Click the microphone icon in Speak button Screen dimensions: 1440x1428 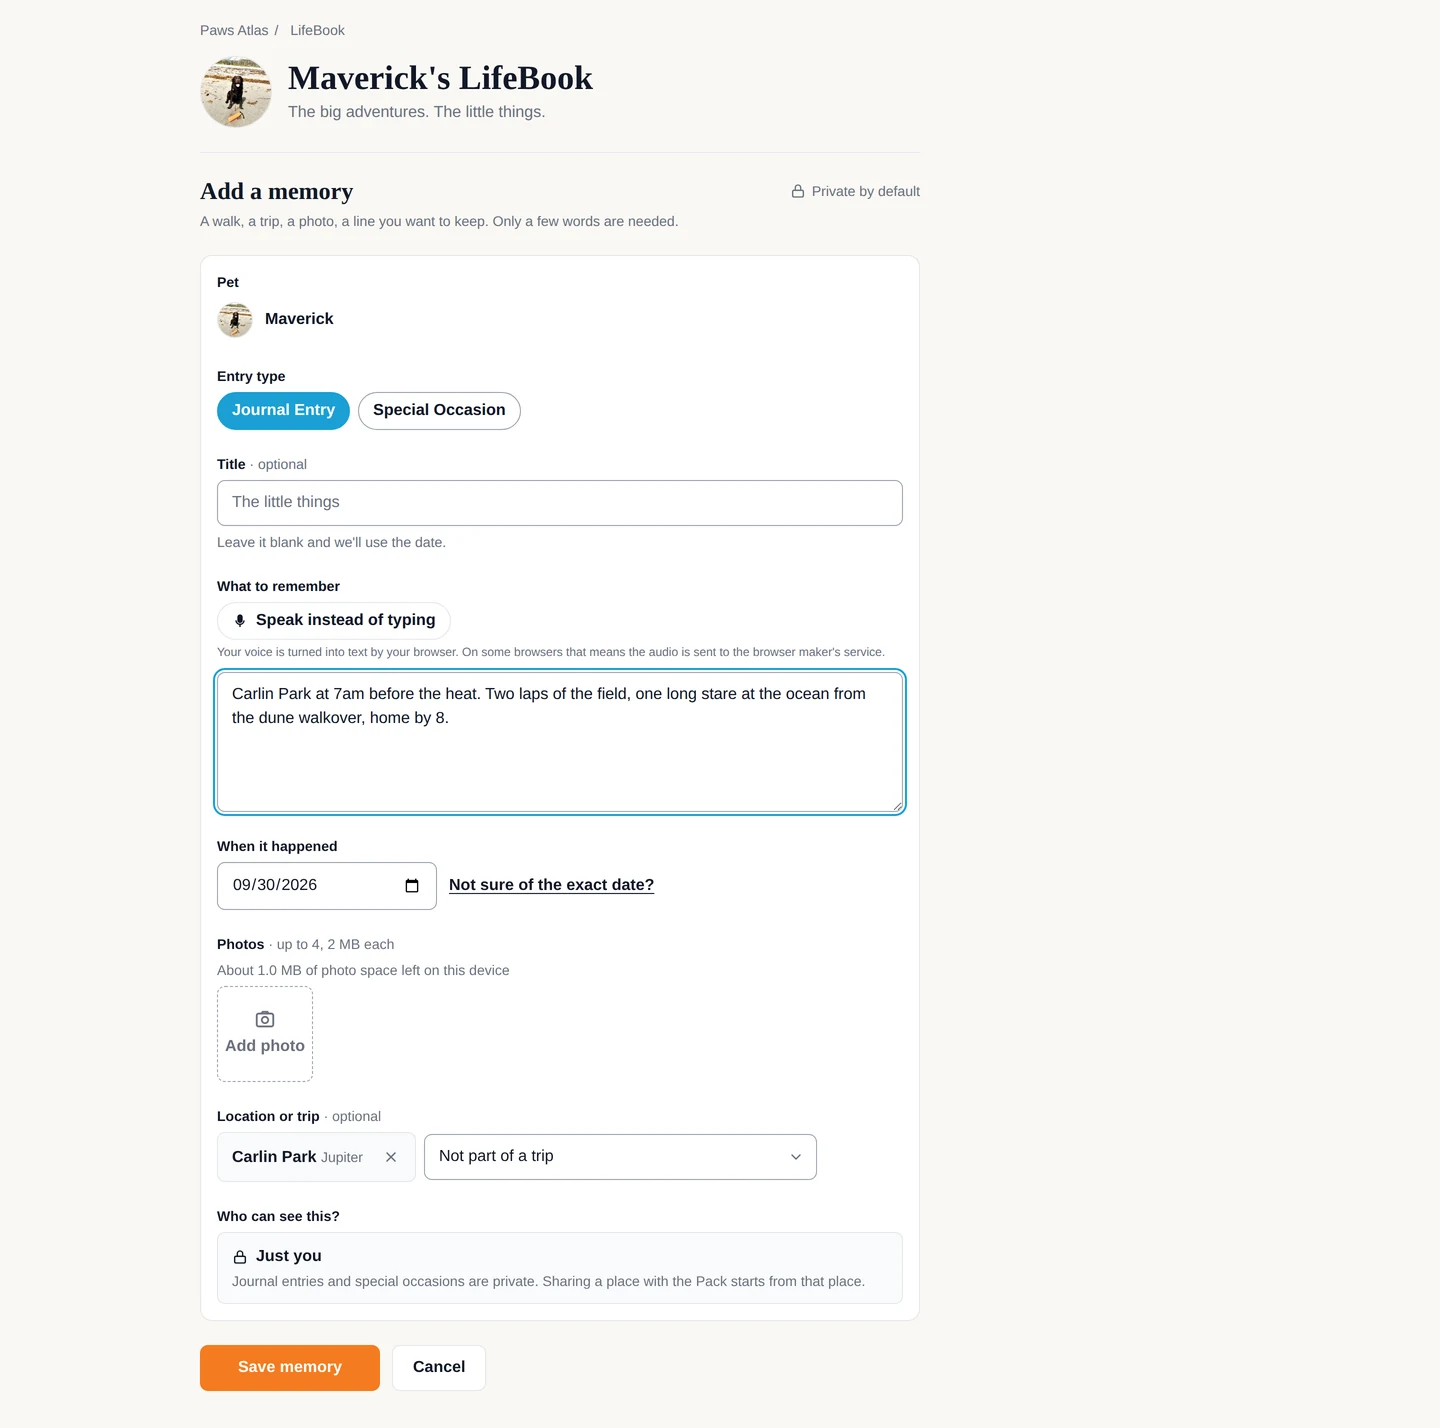240,621
